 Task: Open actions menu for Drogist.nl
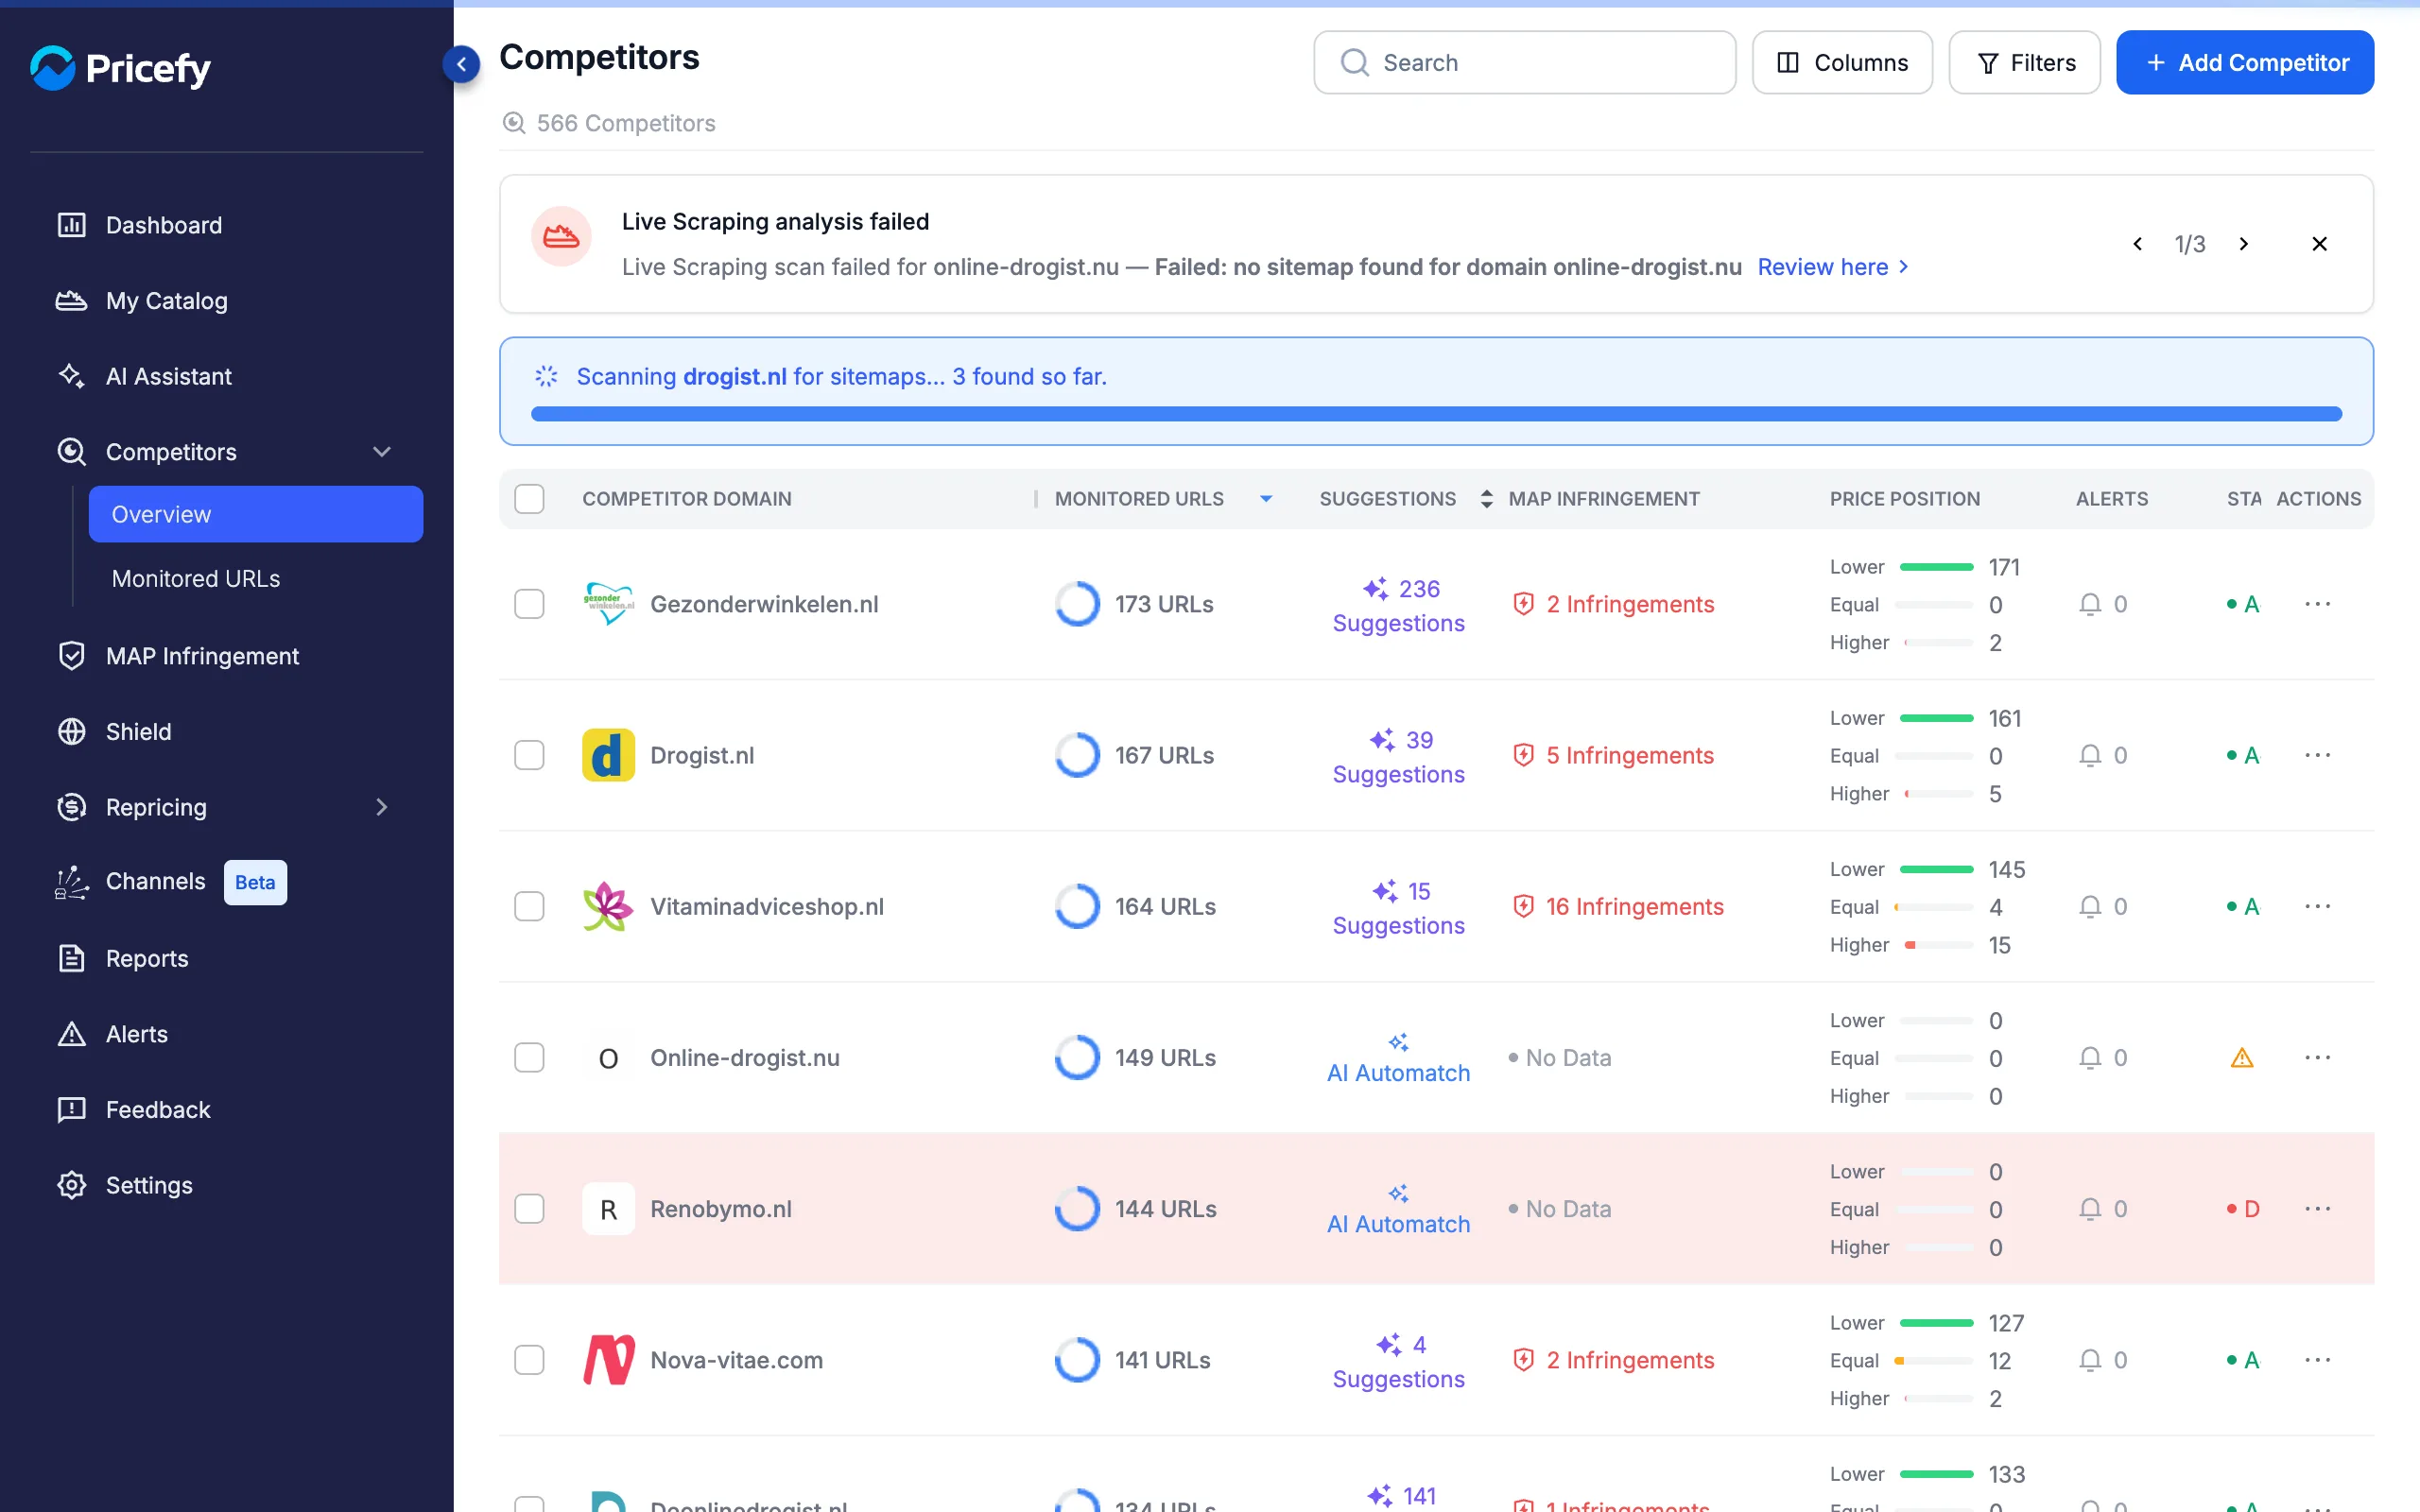2318,755
